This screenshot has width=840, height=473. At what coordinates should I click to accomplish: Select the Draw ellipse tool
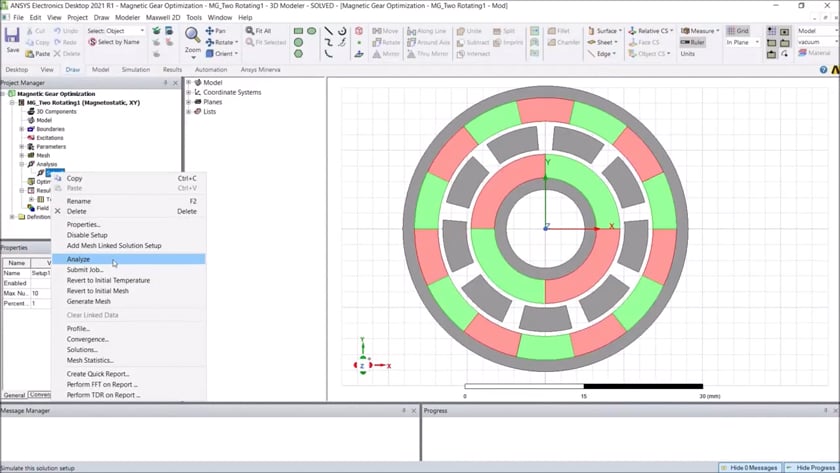tap(311, 31)
